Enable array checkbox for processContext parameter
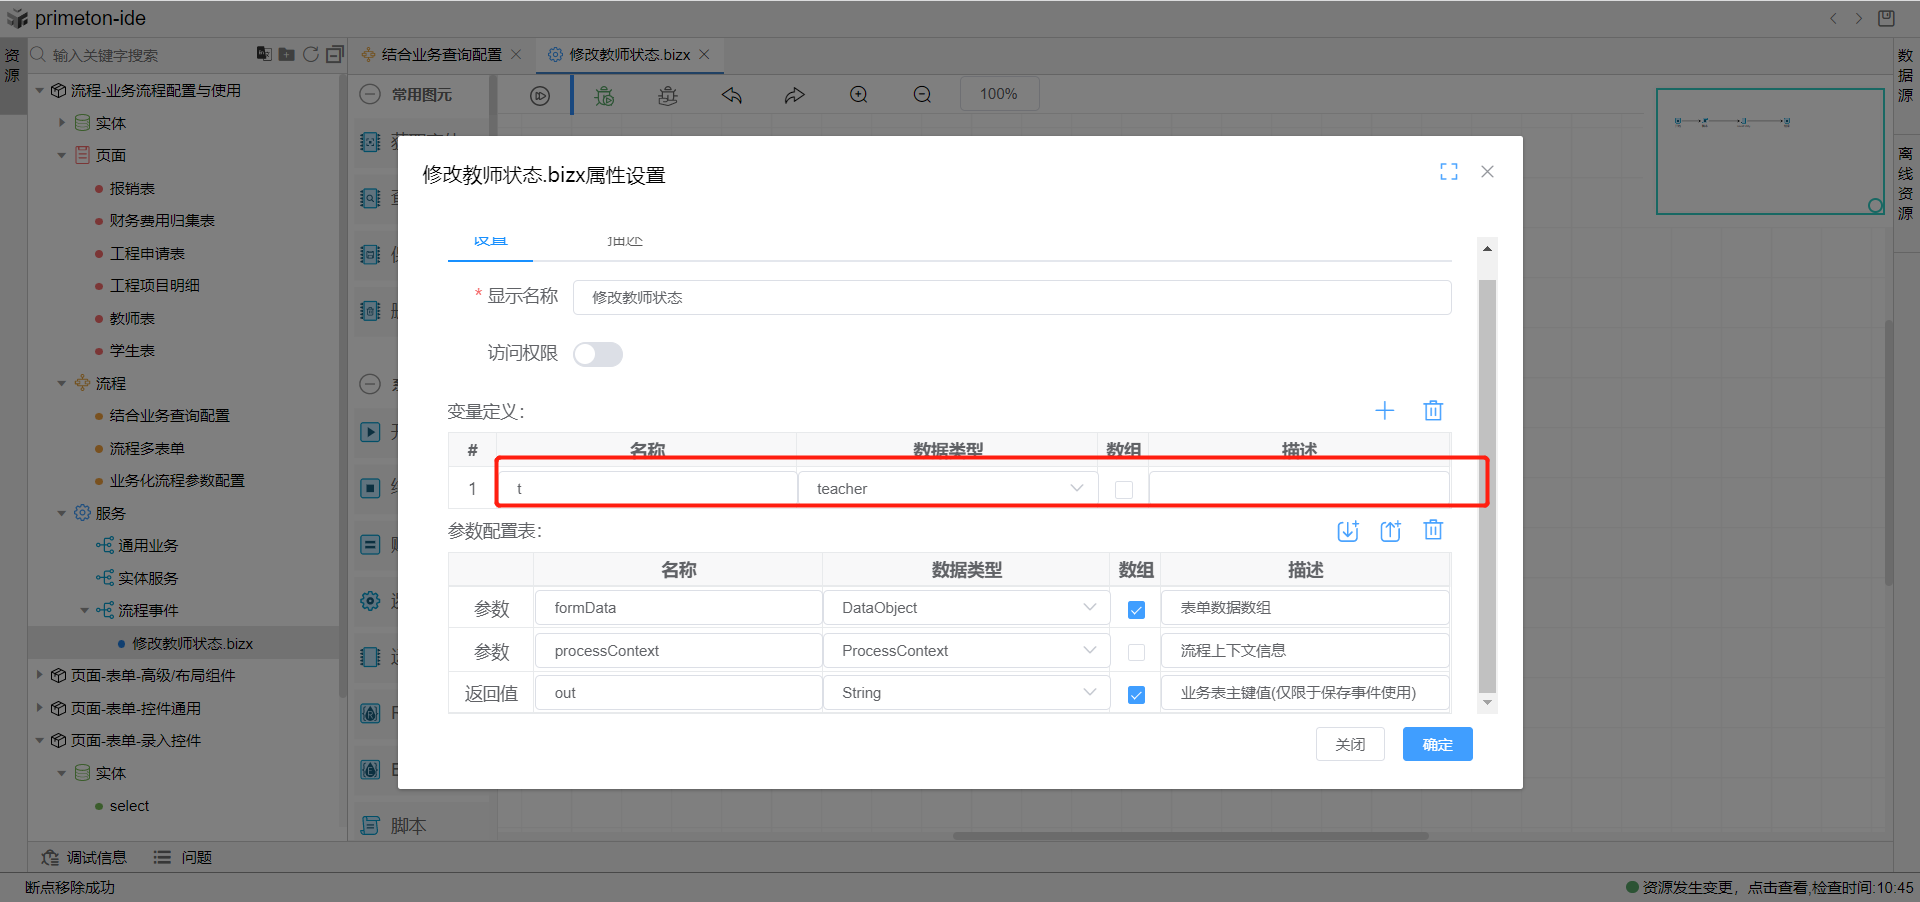The image size is (1920, 902). click(1136, 652)
